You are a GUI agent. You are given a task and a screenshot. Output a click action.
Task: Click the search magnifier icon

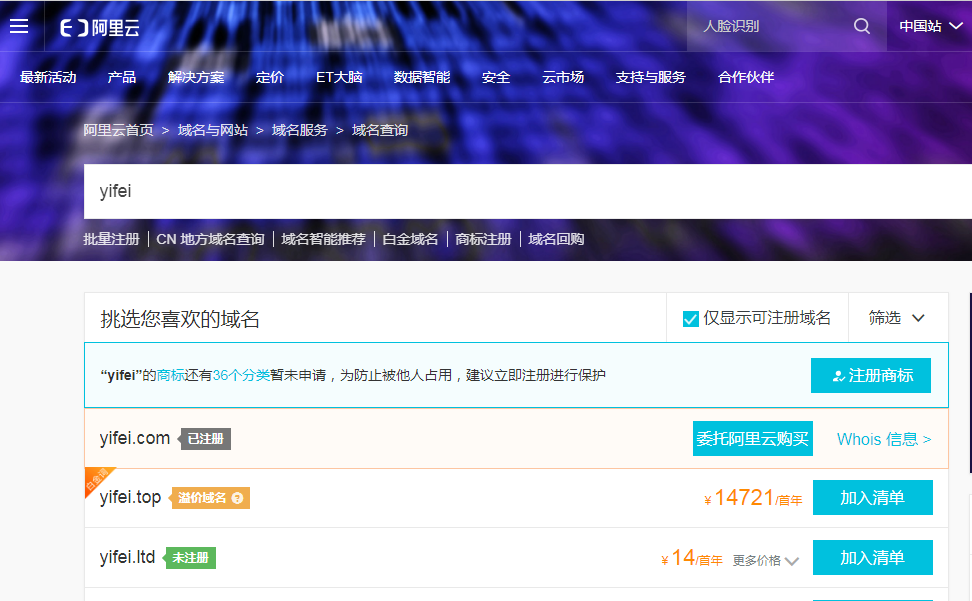[x=862, y=26]
